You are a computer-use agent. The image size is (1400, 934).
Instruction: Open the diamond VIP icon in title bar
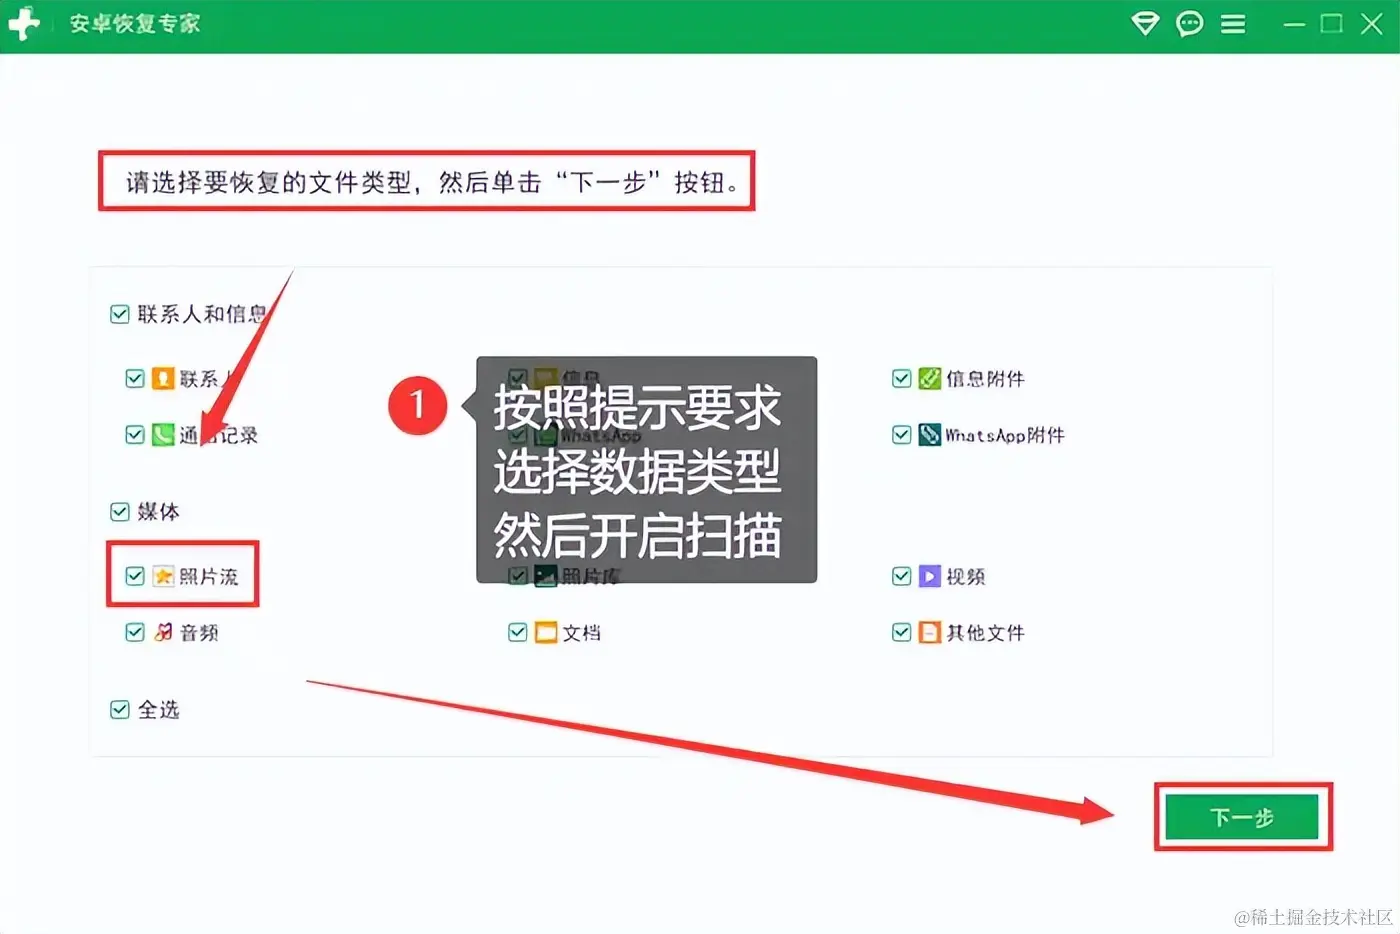pyautogui.click(x=1145, y=23)
